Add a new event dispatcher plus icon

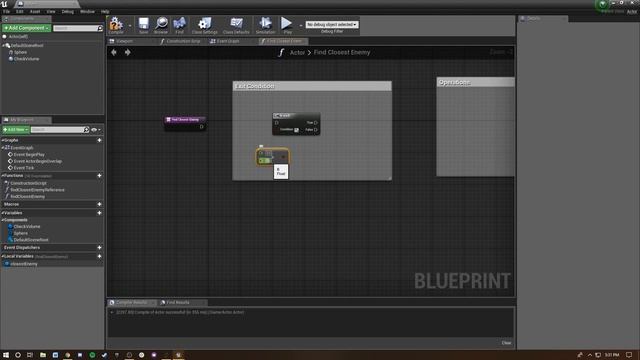pos(99,248)
